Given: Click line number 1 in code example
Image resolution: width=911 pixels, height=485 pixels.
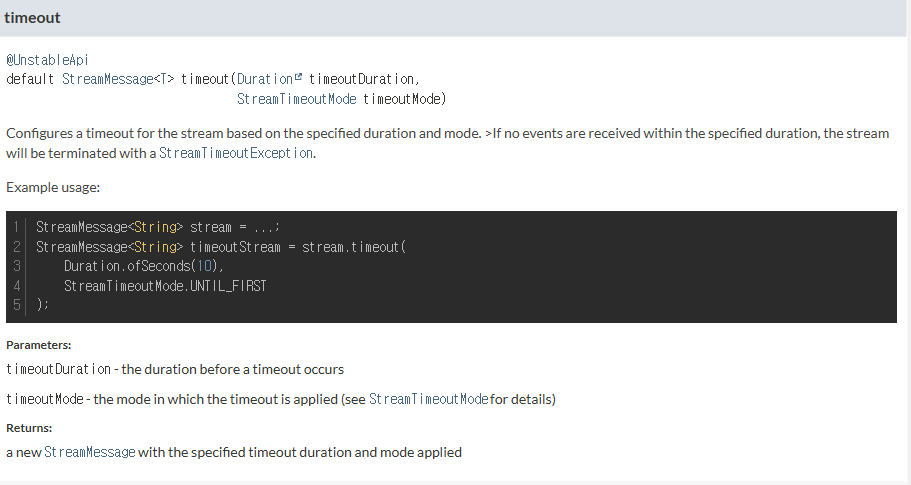Looking at the screenshot, I should click(18, 227).
